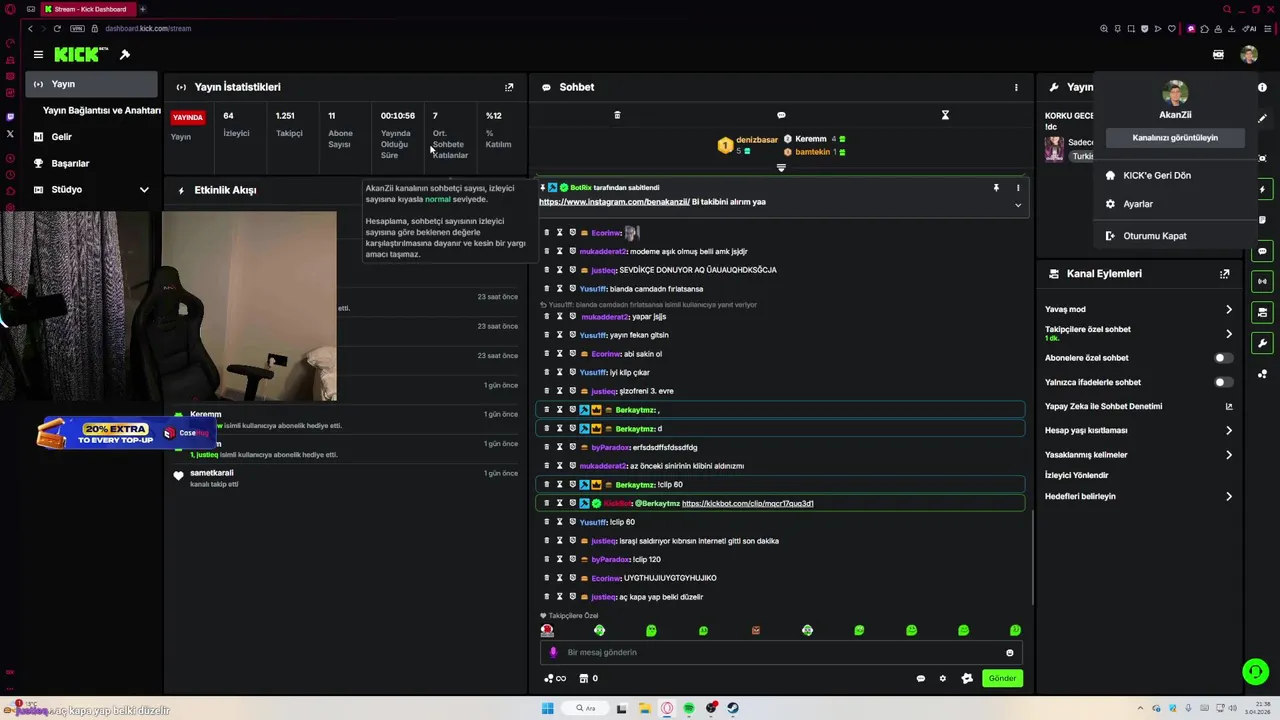The width and height of the screenshot is (1280, 720).
Task: Click the pin icon beside the Kick logo
Action: 125,55
